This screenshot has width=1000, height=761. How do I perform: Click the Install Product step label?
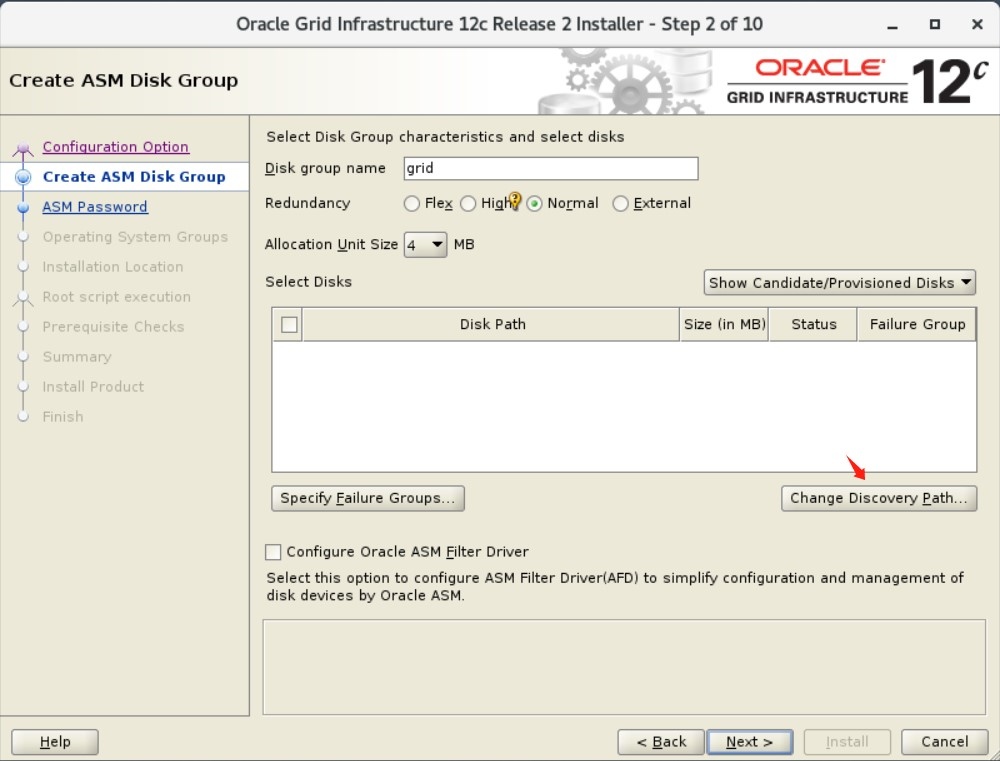point(93,387)
